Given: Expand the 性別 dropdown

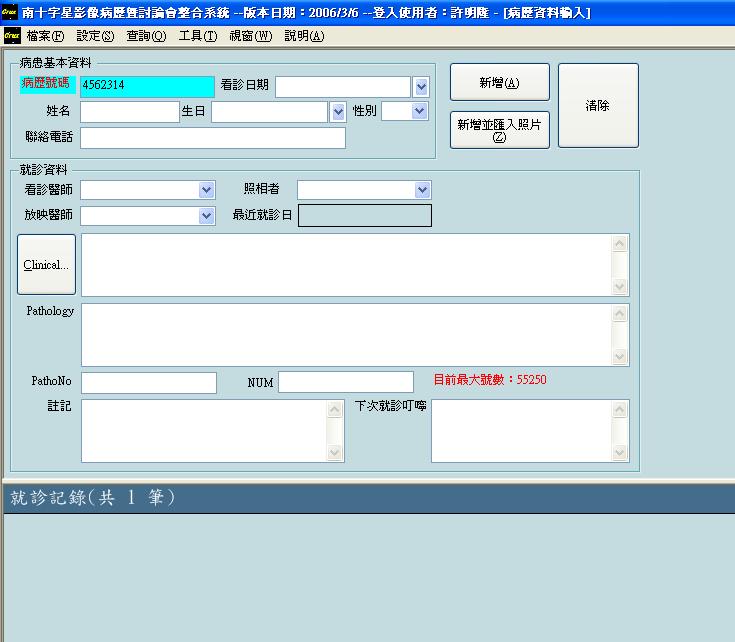Looking at the screenshot, I should [420, 111].
